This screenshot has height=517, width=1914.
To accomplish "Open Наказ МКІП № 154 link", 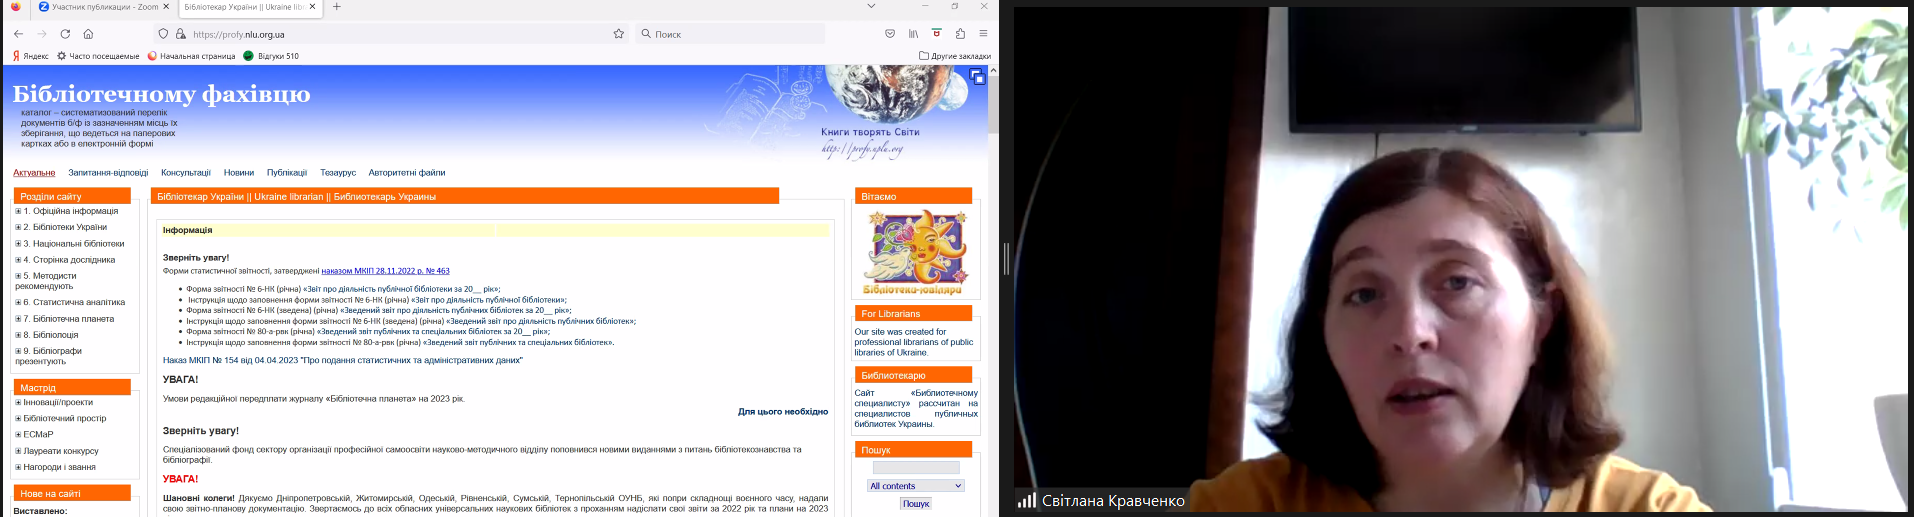I will (x=342, y=360).
